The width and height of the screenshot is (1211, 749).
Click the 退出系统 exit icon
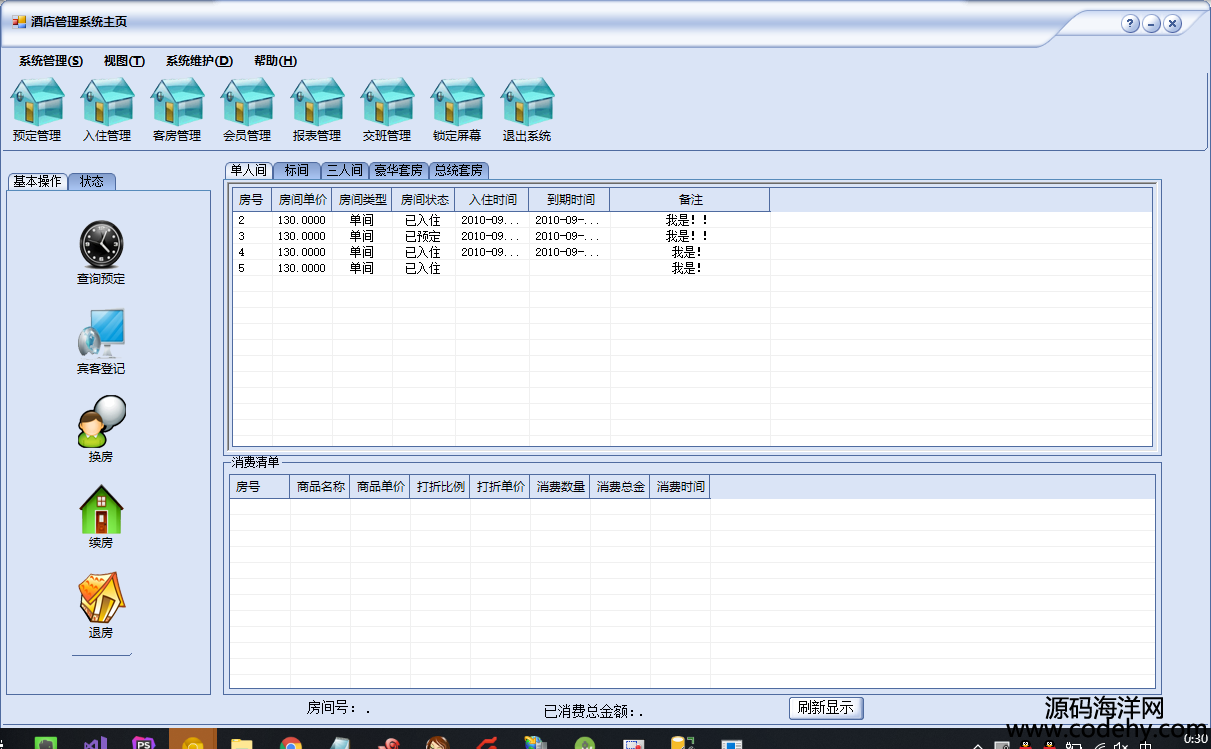click(x=527, y=103)
